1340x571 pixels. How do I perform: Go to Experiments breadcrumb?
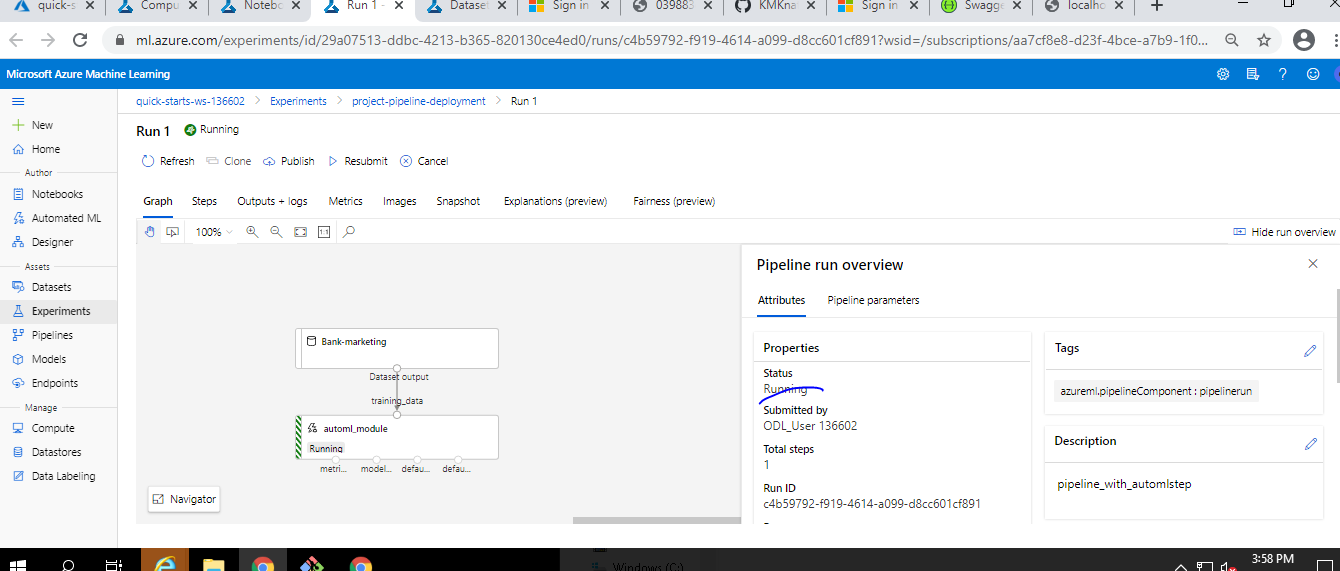point(298,101)
